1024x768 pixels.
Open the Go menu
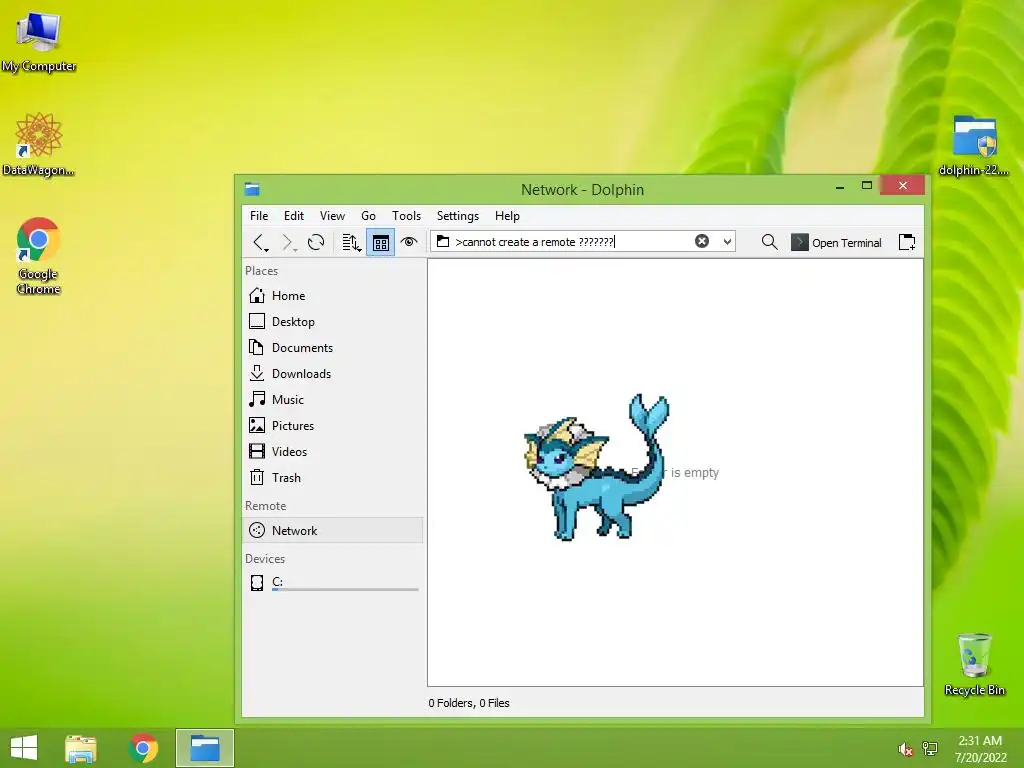point(368,216)
